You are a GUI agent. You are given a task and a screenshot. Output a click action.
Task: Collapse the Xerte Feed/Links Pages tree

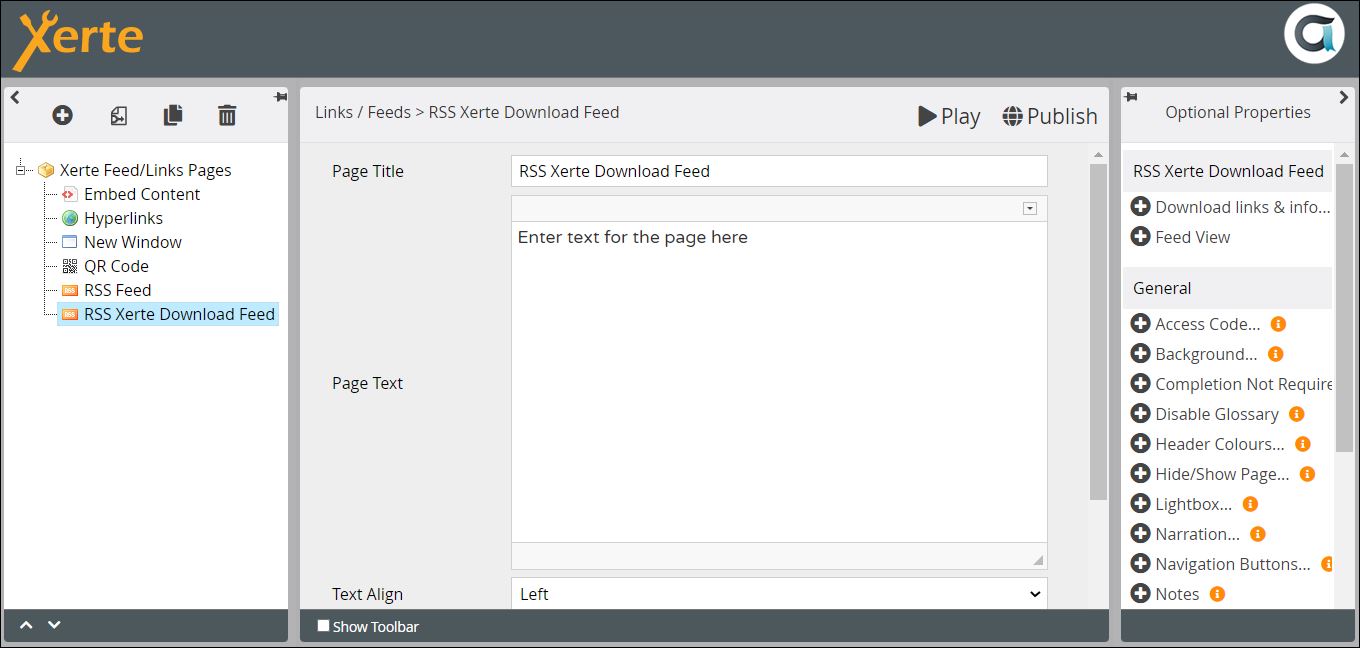(21, 170)
